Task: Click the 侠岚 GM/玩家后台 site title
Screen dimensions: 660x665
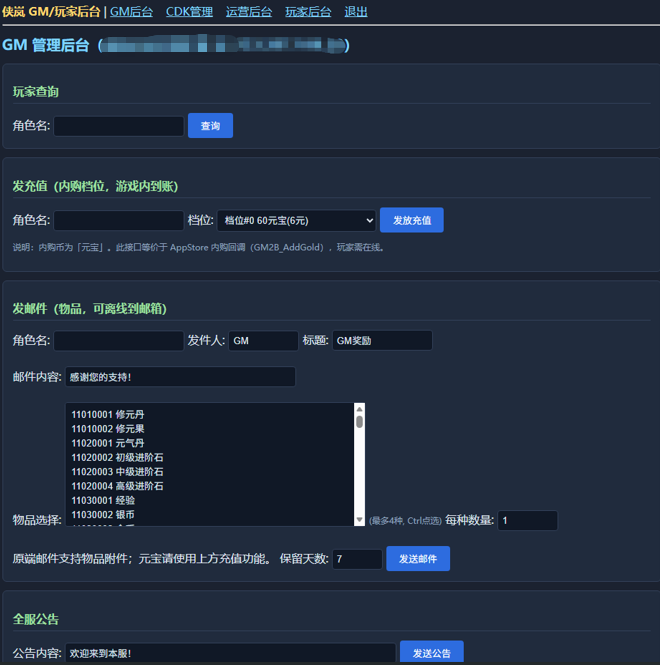Action: [x=51, y=11]
